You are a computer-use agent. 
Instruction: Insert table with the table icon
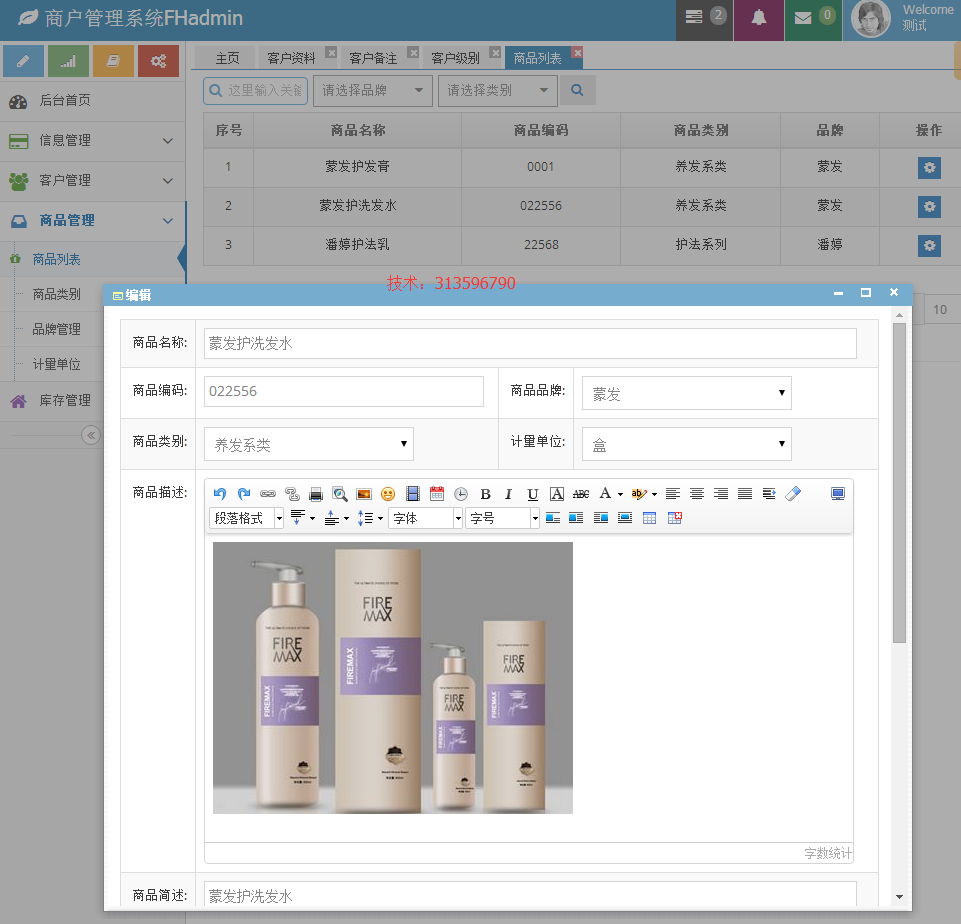click(x=650, y=518)
